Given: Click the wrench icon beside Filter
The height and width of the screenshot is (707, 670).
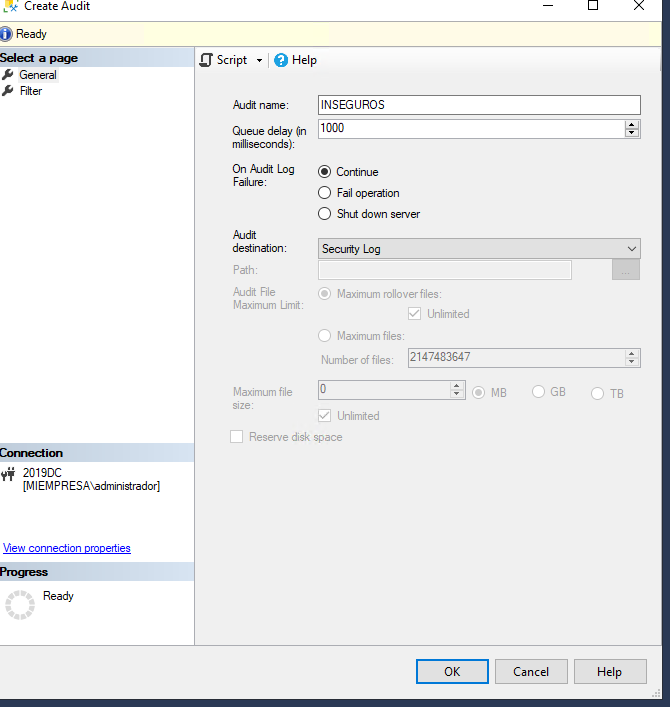Looking at the screenshot, I should coord(9,91).
